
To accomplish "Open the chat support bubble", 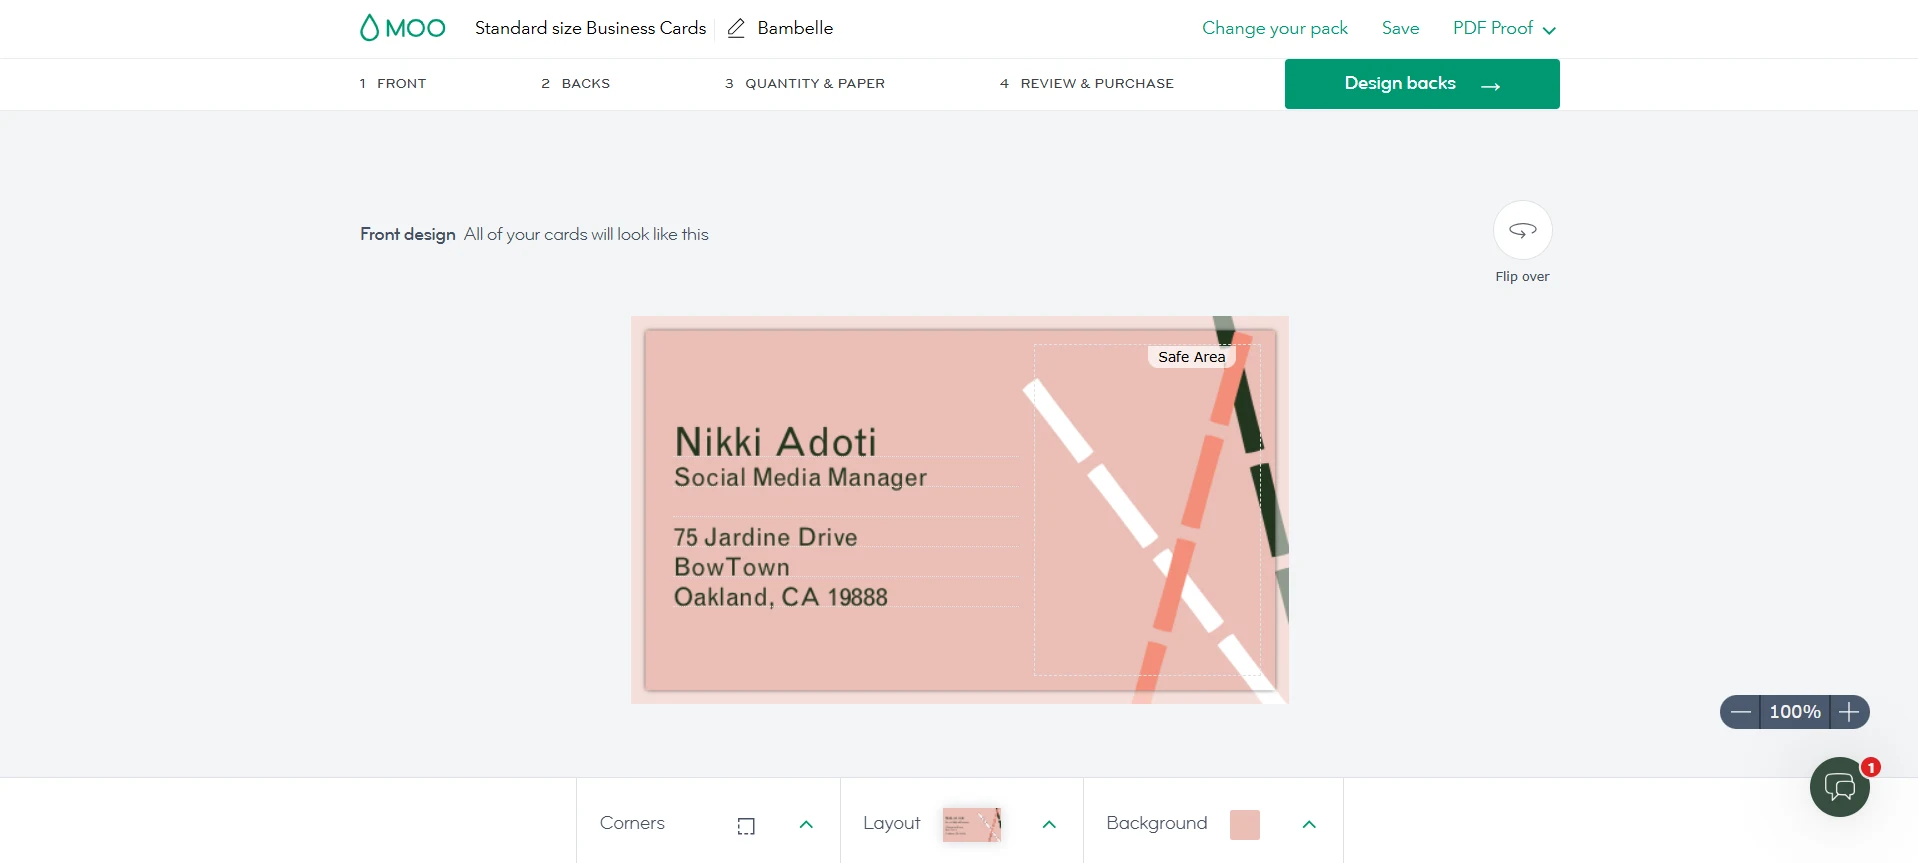I will 1839,787.
